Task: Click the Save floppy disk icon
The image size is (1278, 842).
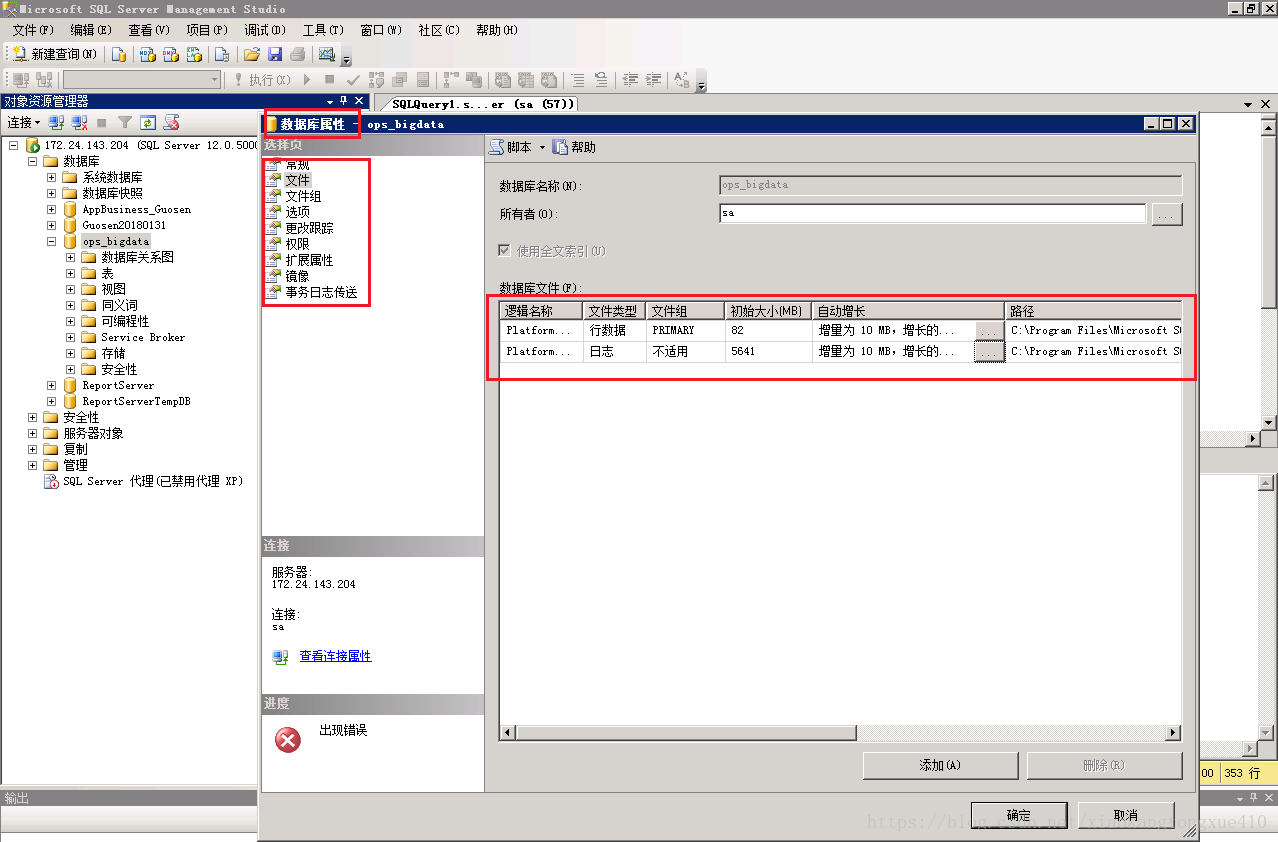Action: click(x=274, y=54)
